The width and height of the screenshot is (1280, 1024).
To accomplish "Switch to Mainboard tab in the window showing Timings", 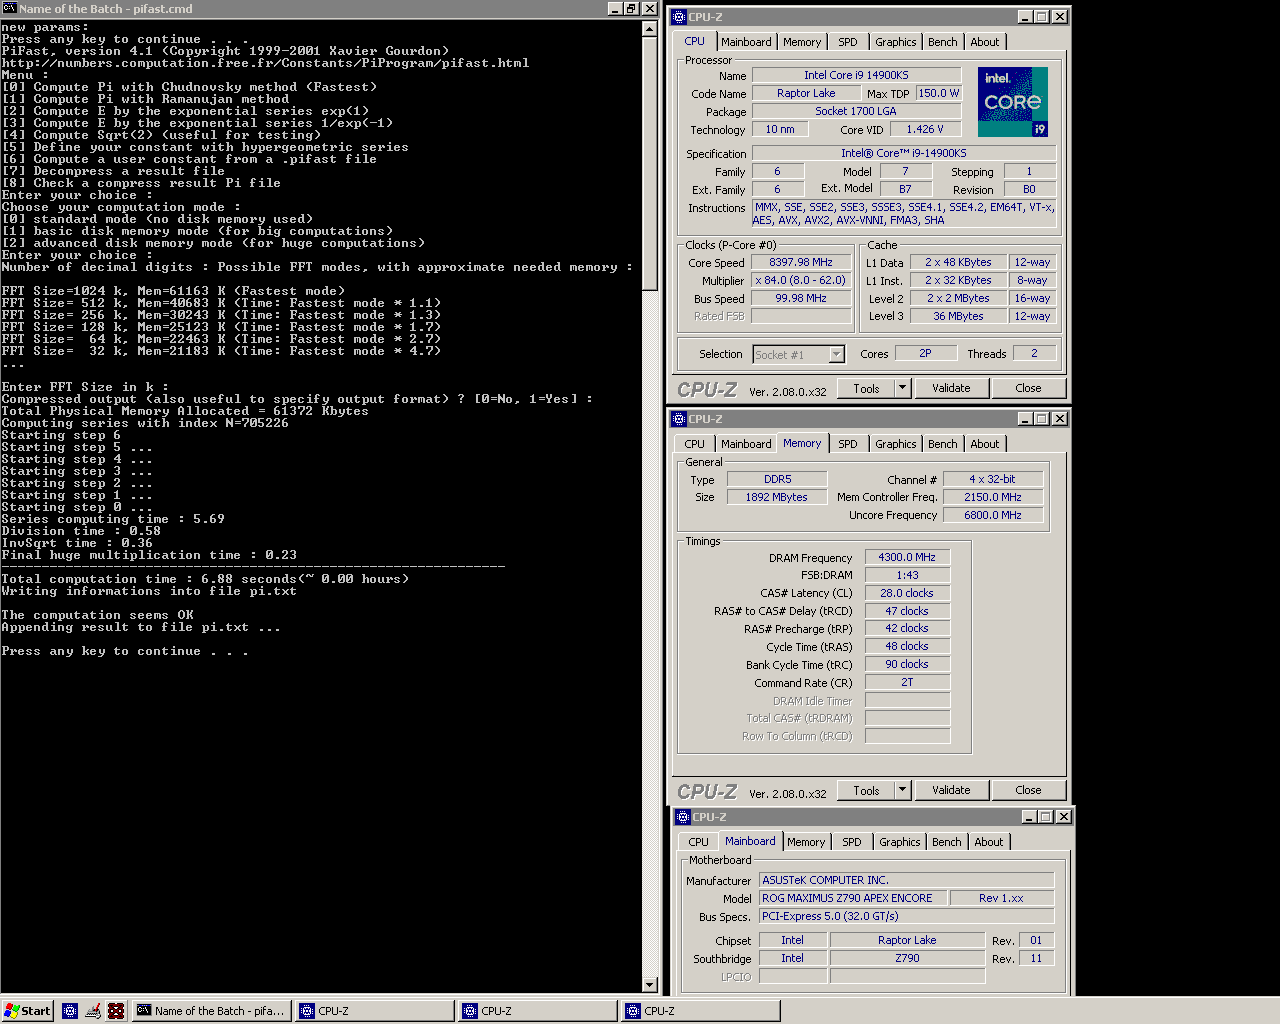I will click(x=746, y=444).
